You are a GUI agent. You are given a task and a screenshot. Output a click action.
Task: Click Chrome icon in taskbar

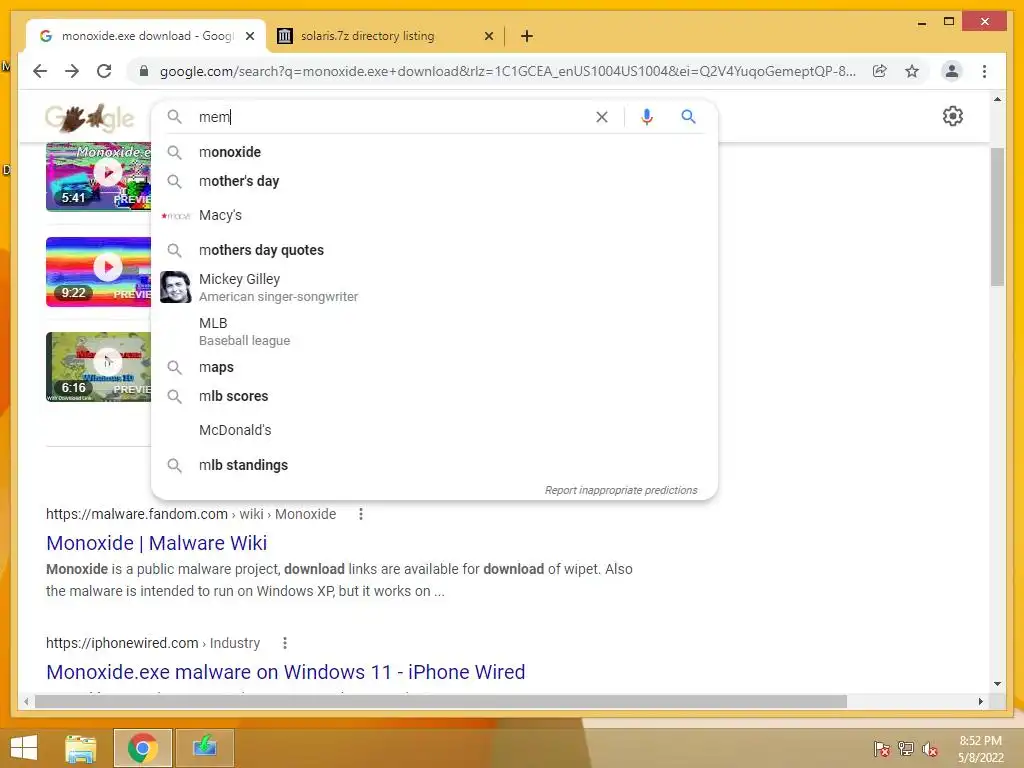click(x=142, y=748)
